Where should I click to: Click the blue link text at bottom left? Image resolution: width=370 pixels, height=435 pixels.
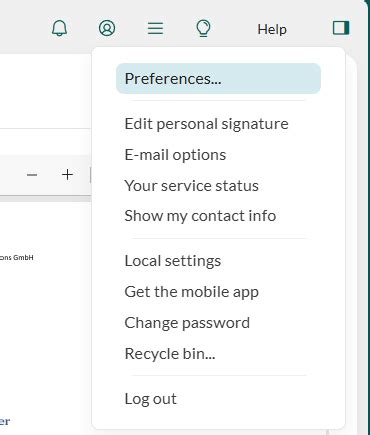click(5, 421)
